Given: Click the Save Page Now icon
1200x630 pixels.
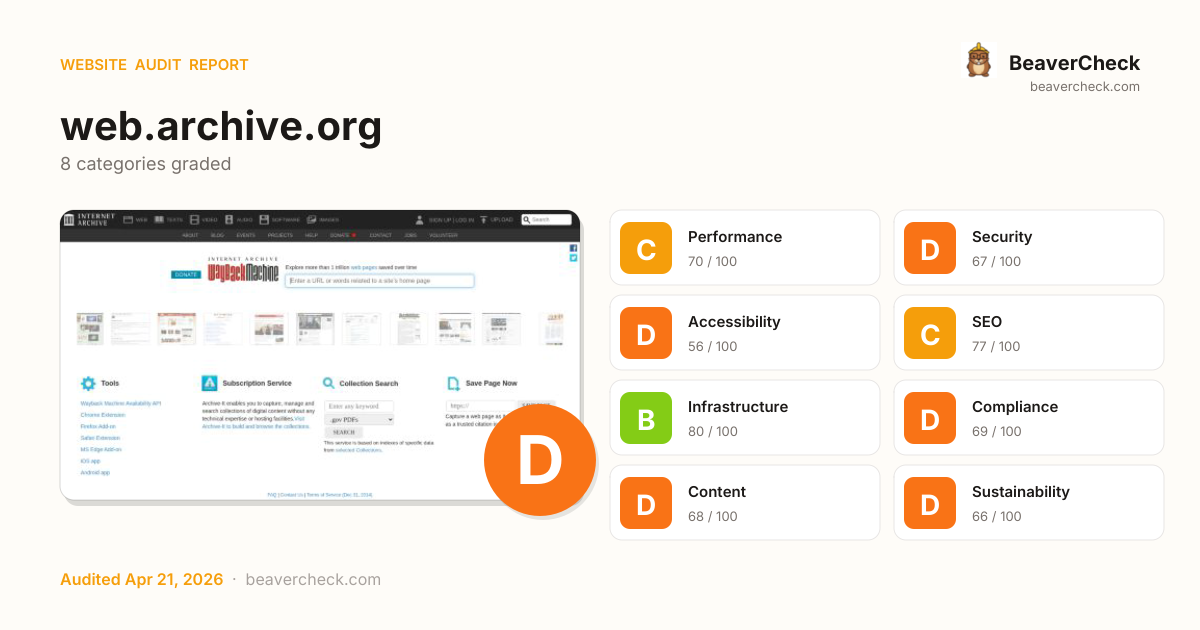Looking at the screenshot, I should point(453,383).
